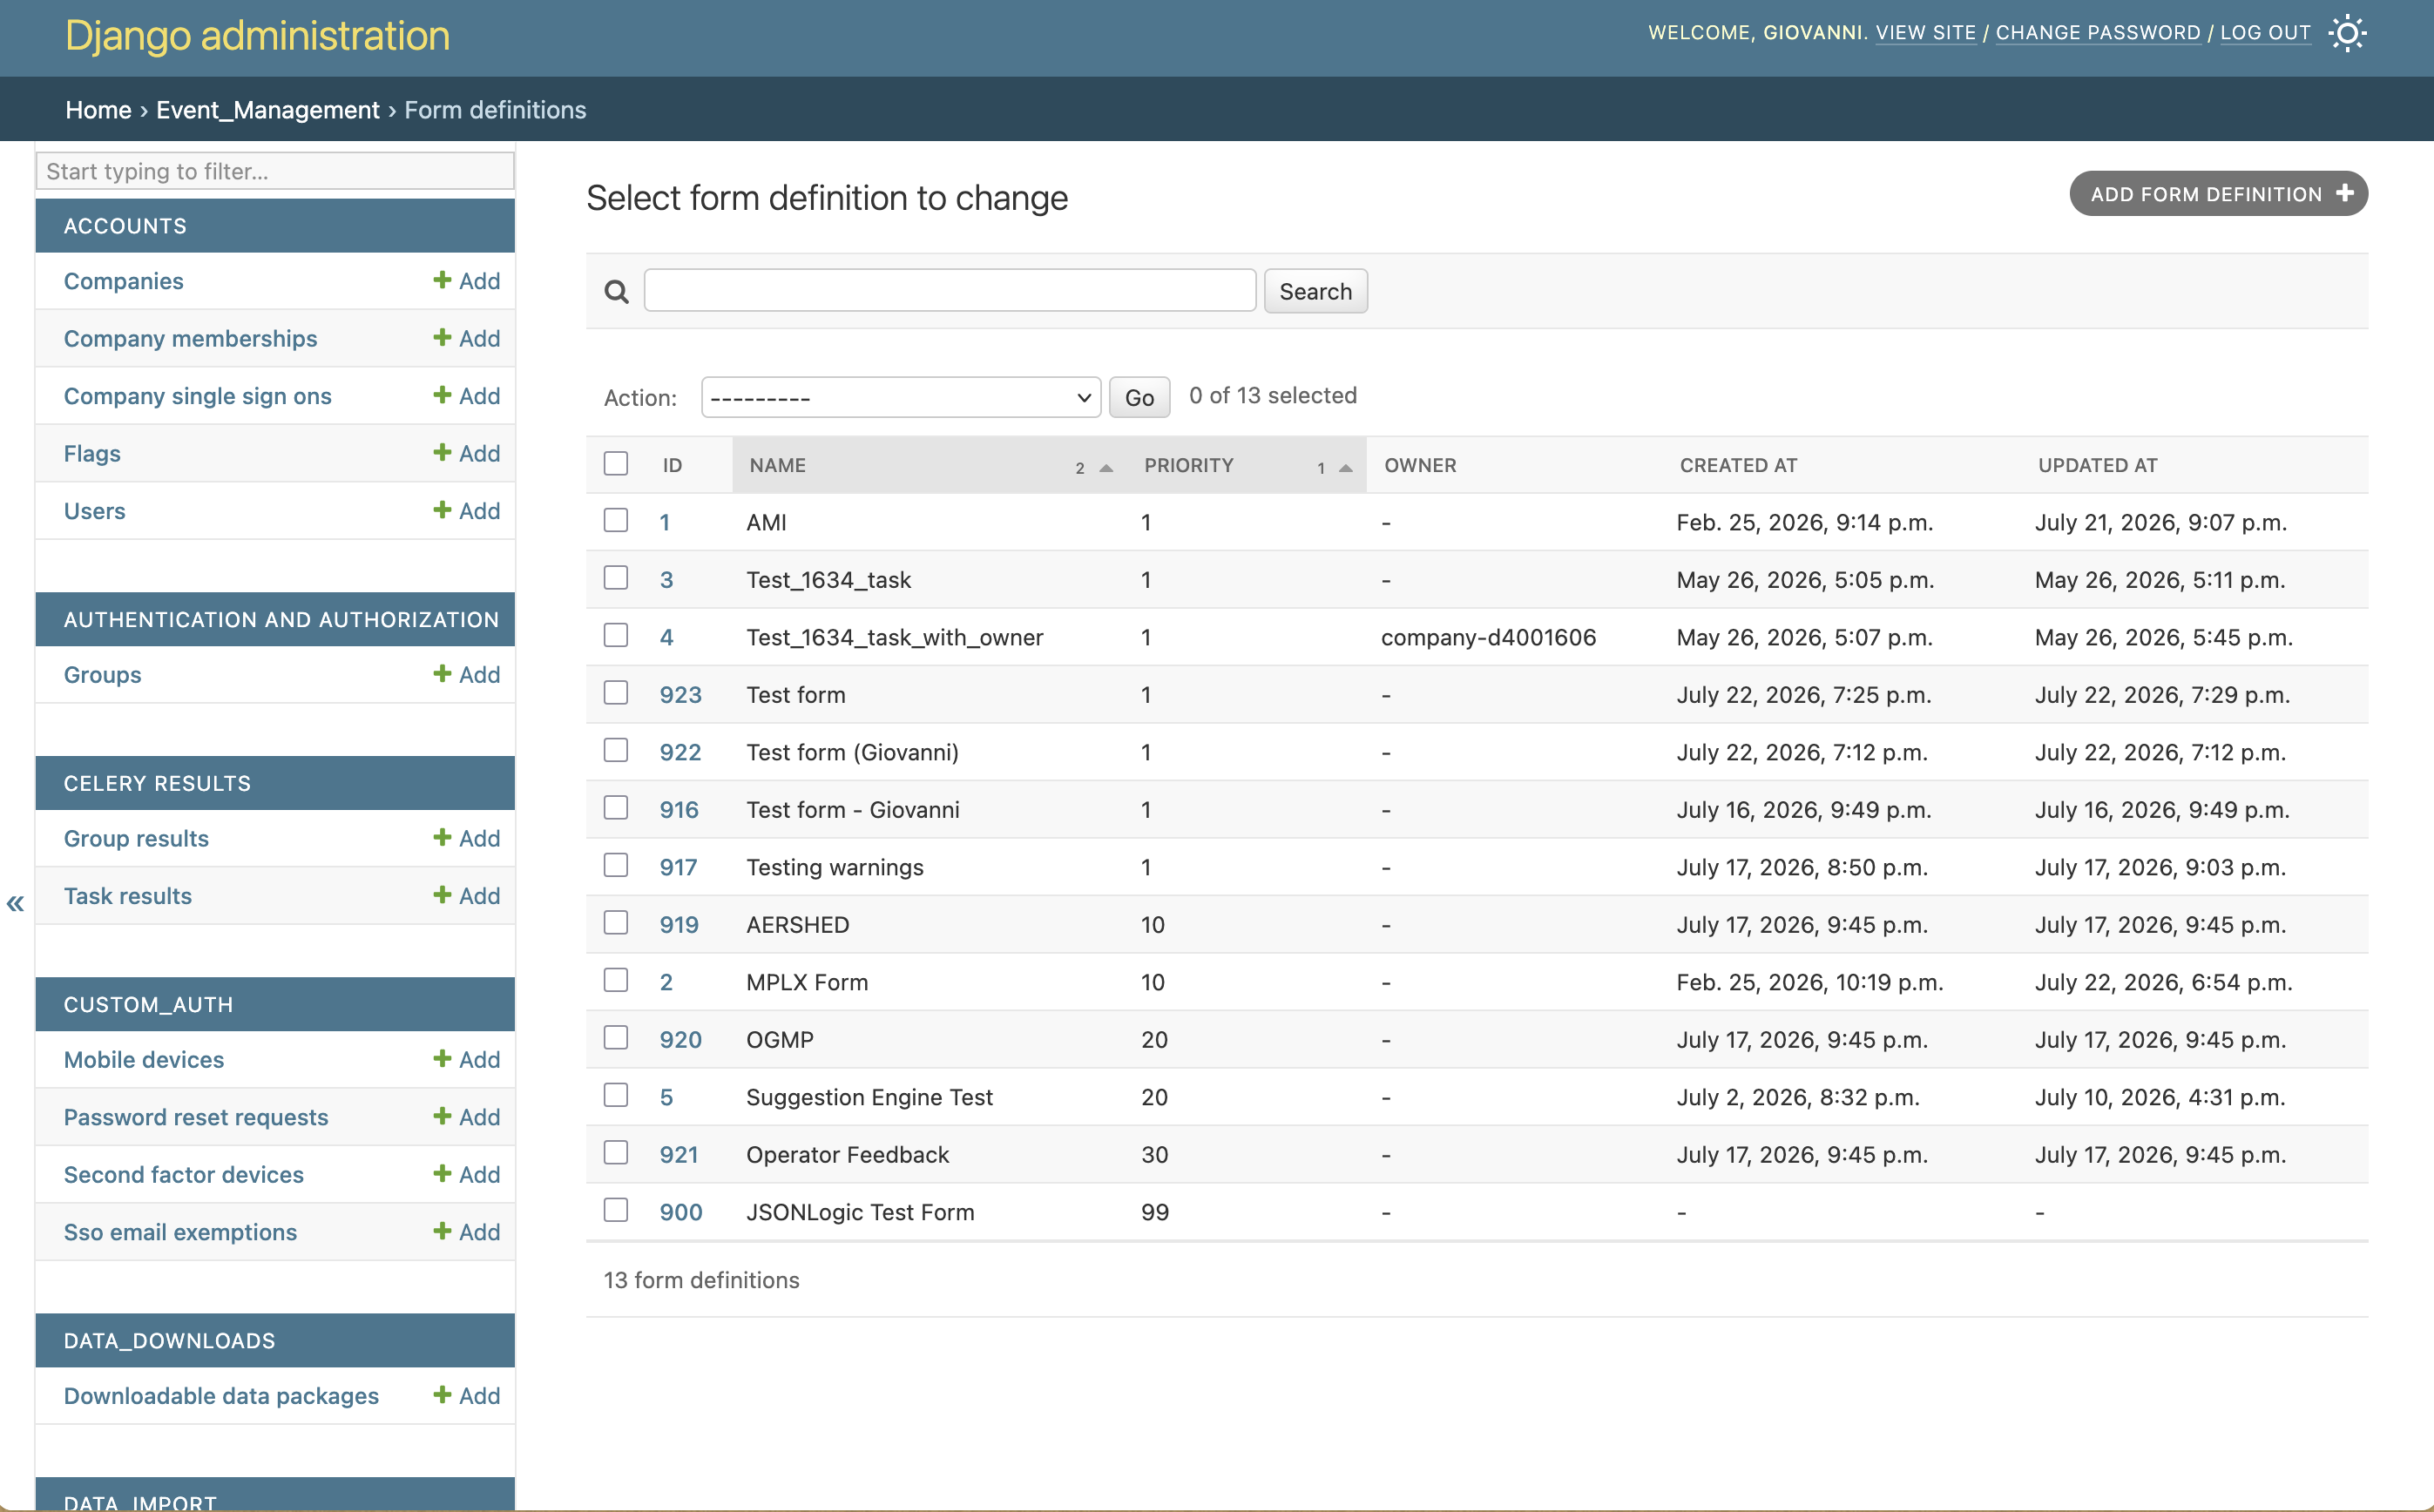Click Add next to Password reset requests

(x=466, y=1117)
